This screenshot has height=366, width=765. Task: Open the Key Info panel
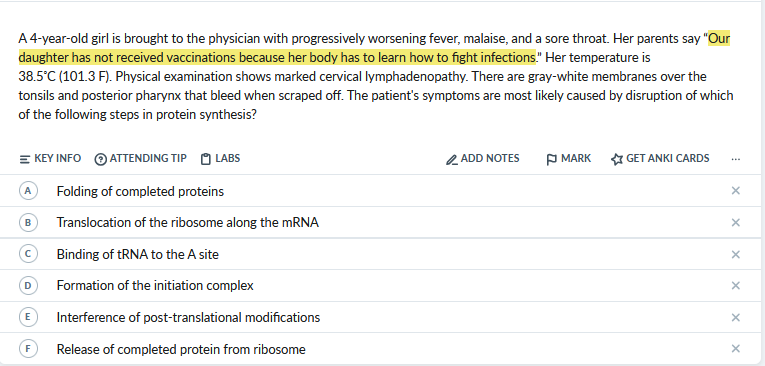[50, 159]
